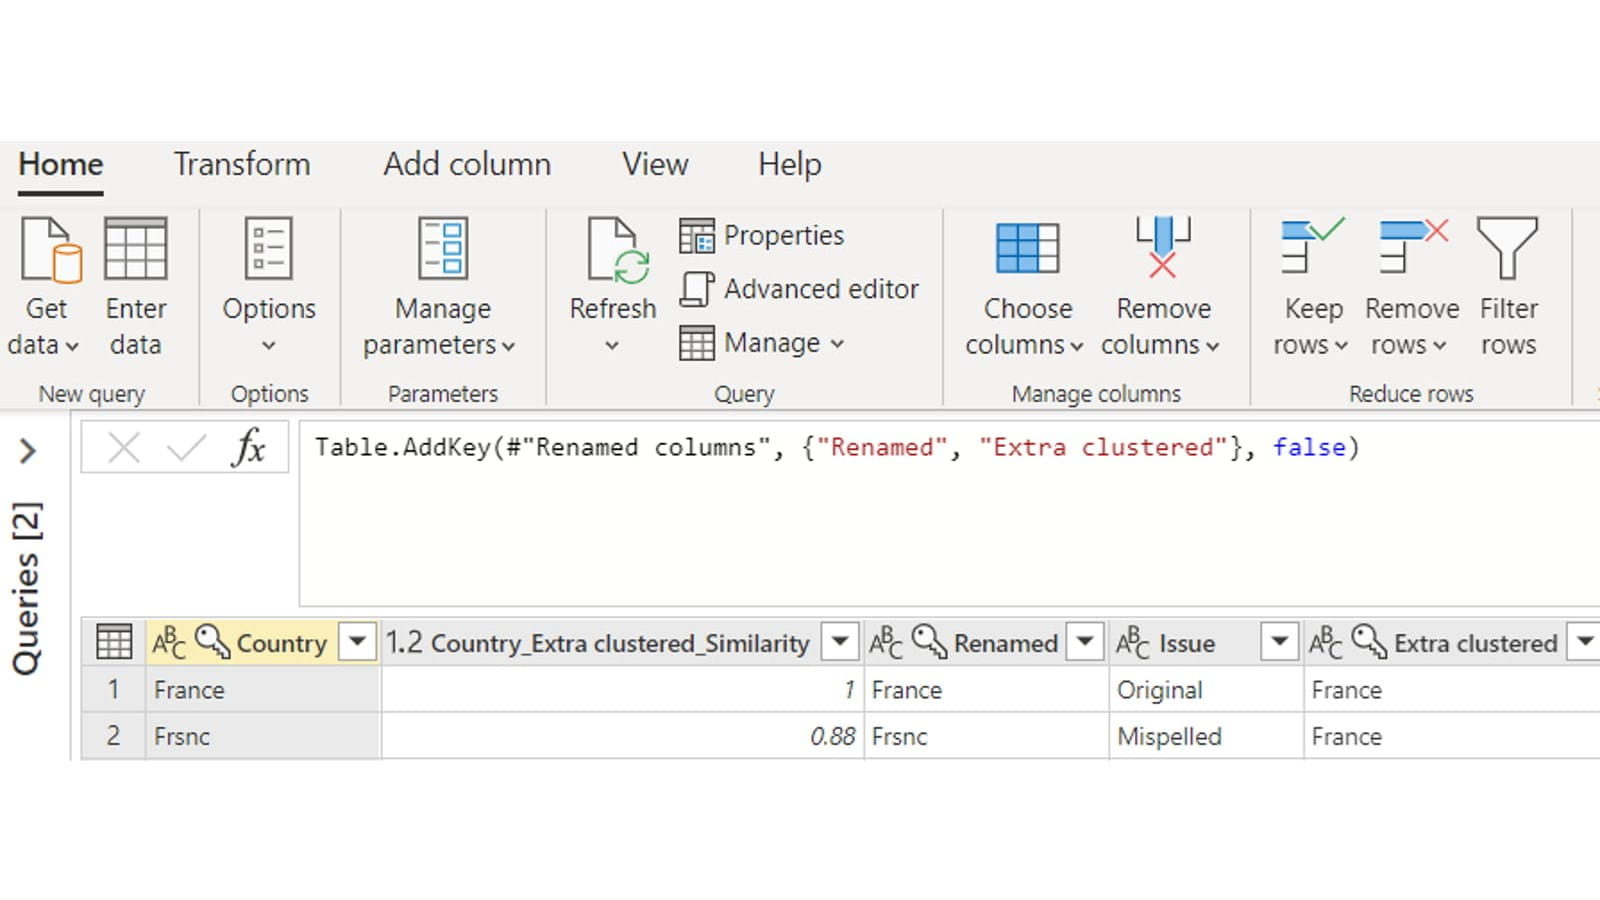This screenshot has height=900, width=1600.
Task: Open the Advanced editor
Action: pos(800,289)
